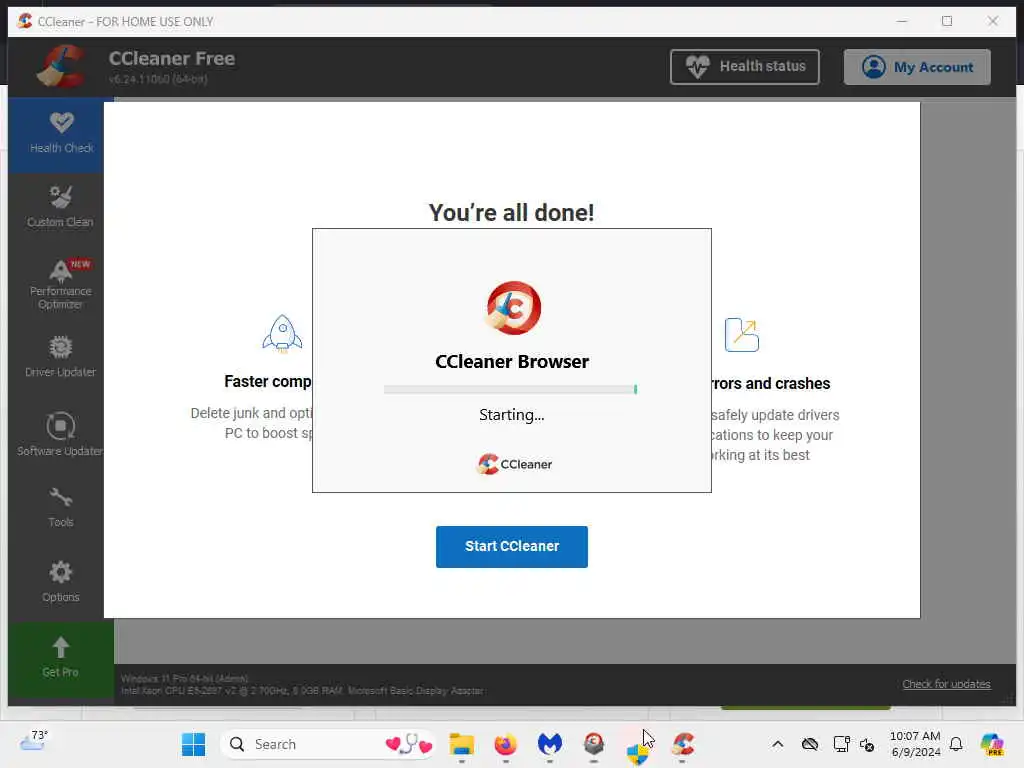Open the Tools section
The height and width of the screenshot is (768, 1024).
[60, 507]
